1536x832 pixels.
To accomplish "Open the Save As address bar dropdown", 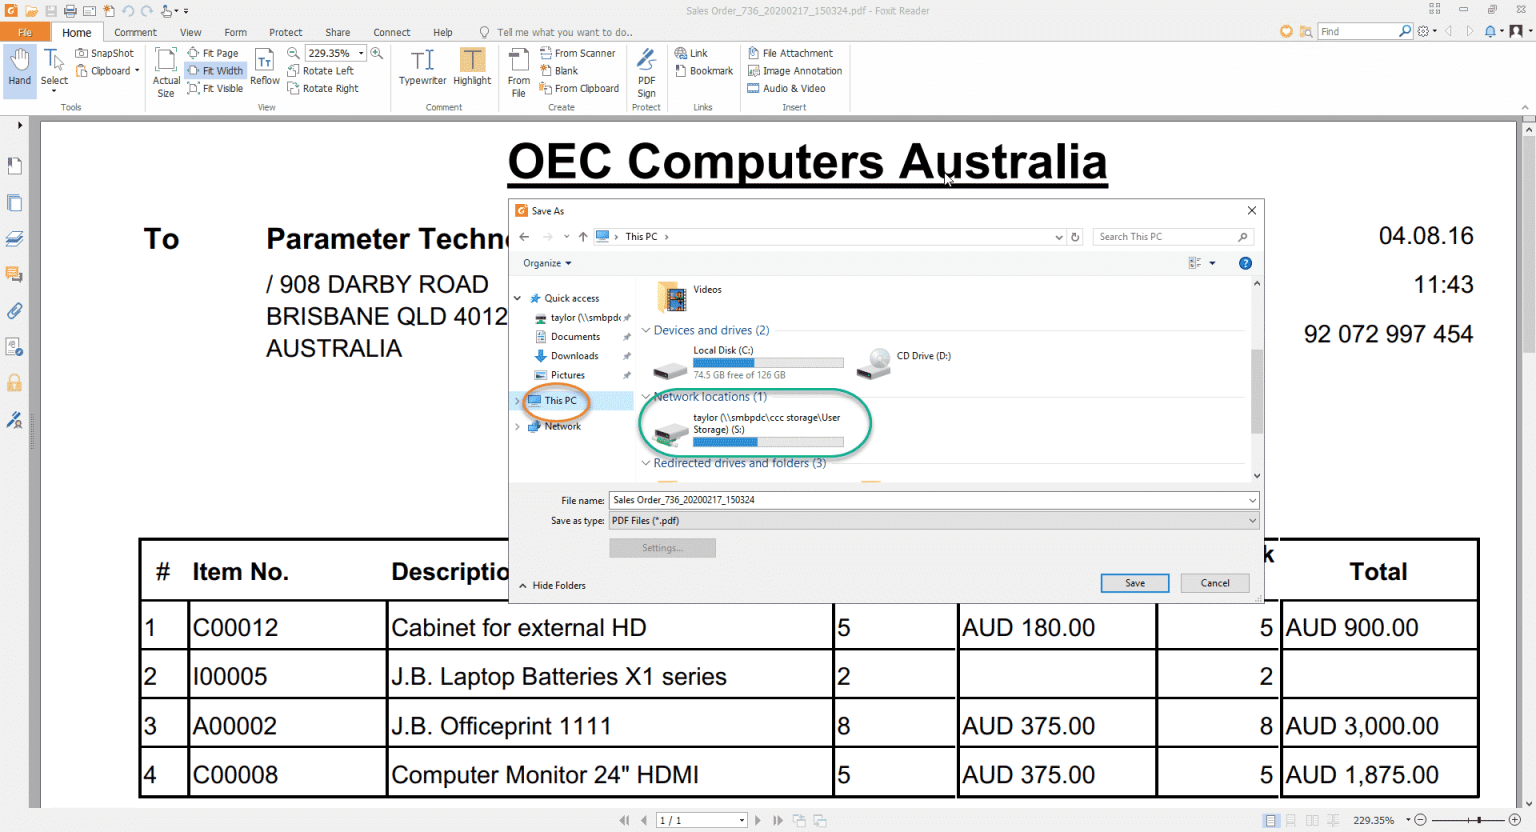I will [1059, 237].
